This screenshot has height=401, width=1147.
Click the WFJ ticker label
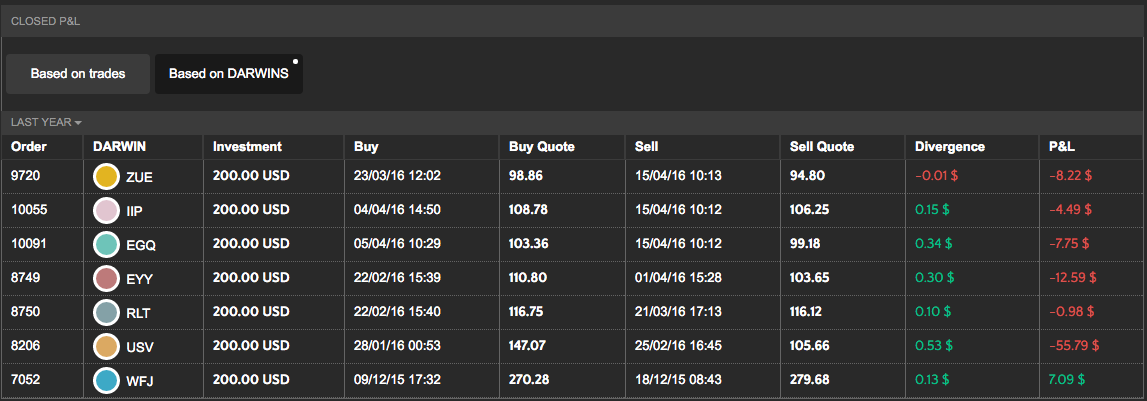[x=140, y=380]
